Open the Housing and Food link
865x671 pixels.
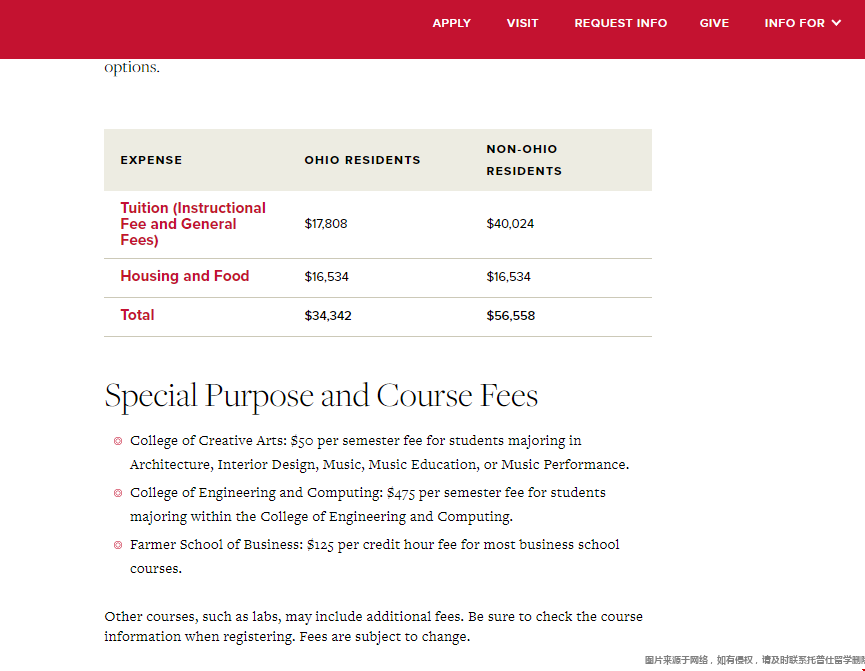coord(185,276)
